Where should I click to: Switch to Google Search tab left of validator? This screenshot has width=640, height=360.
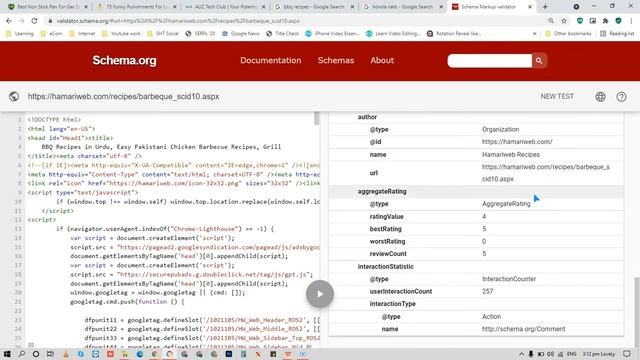pyautogui.click(x=403, y=7)
